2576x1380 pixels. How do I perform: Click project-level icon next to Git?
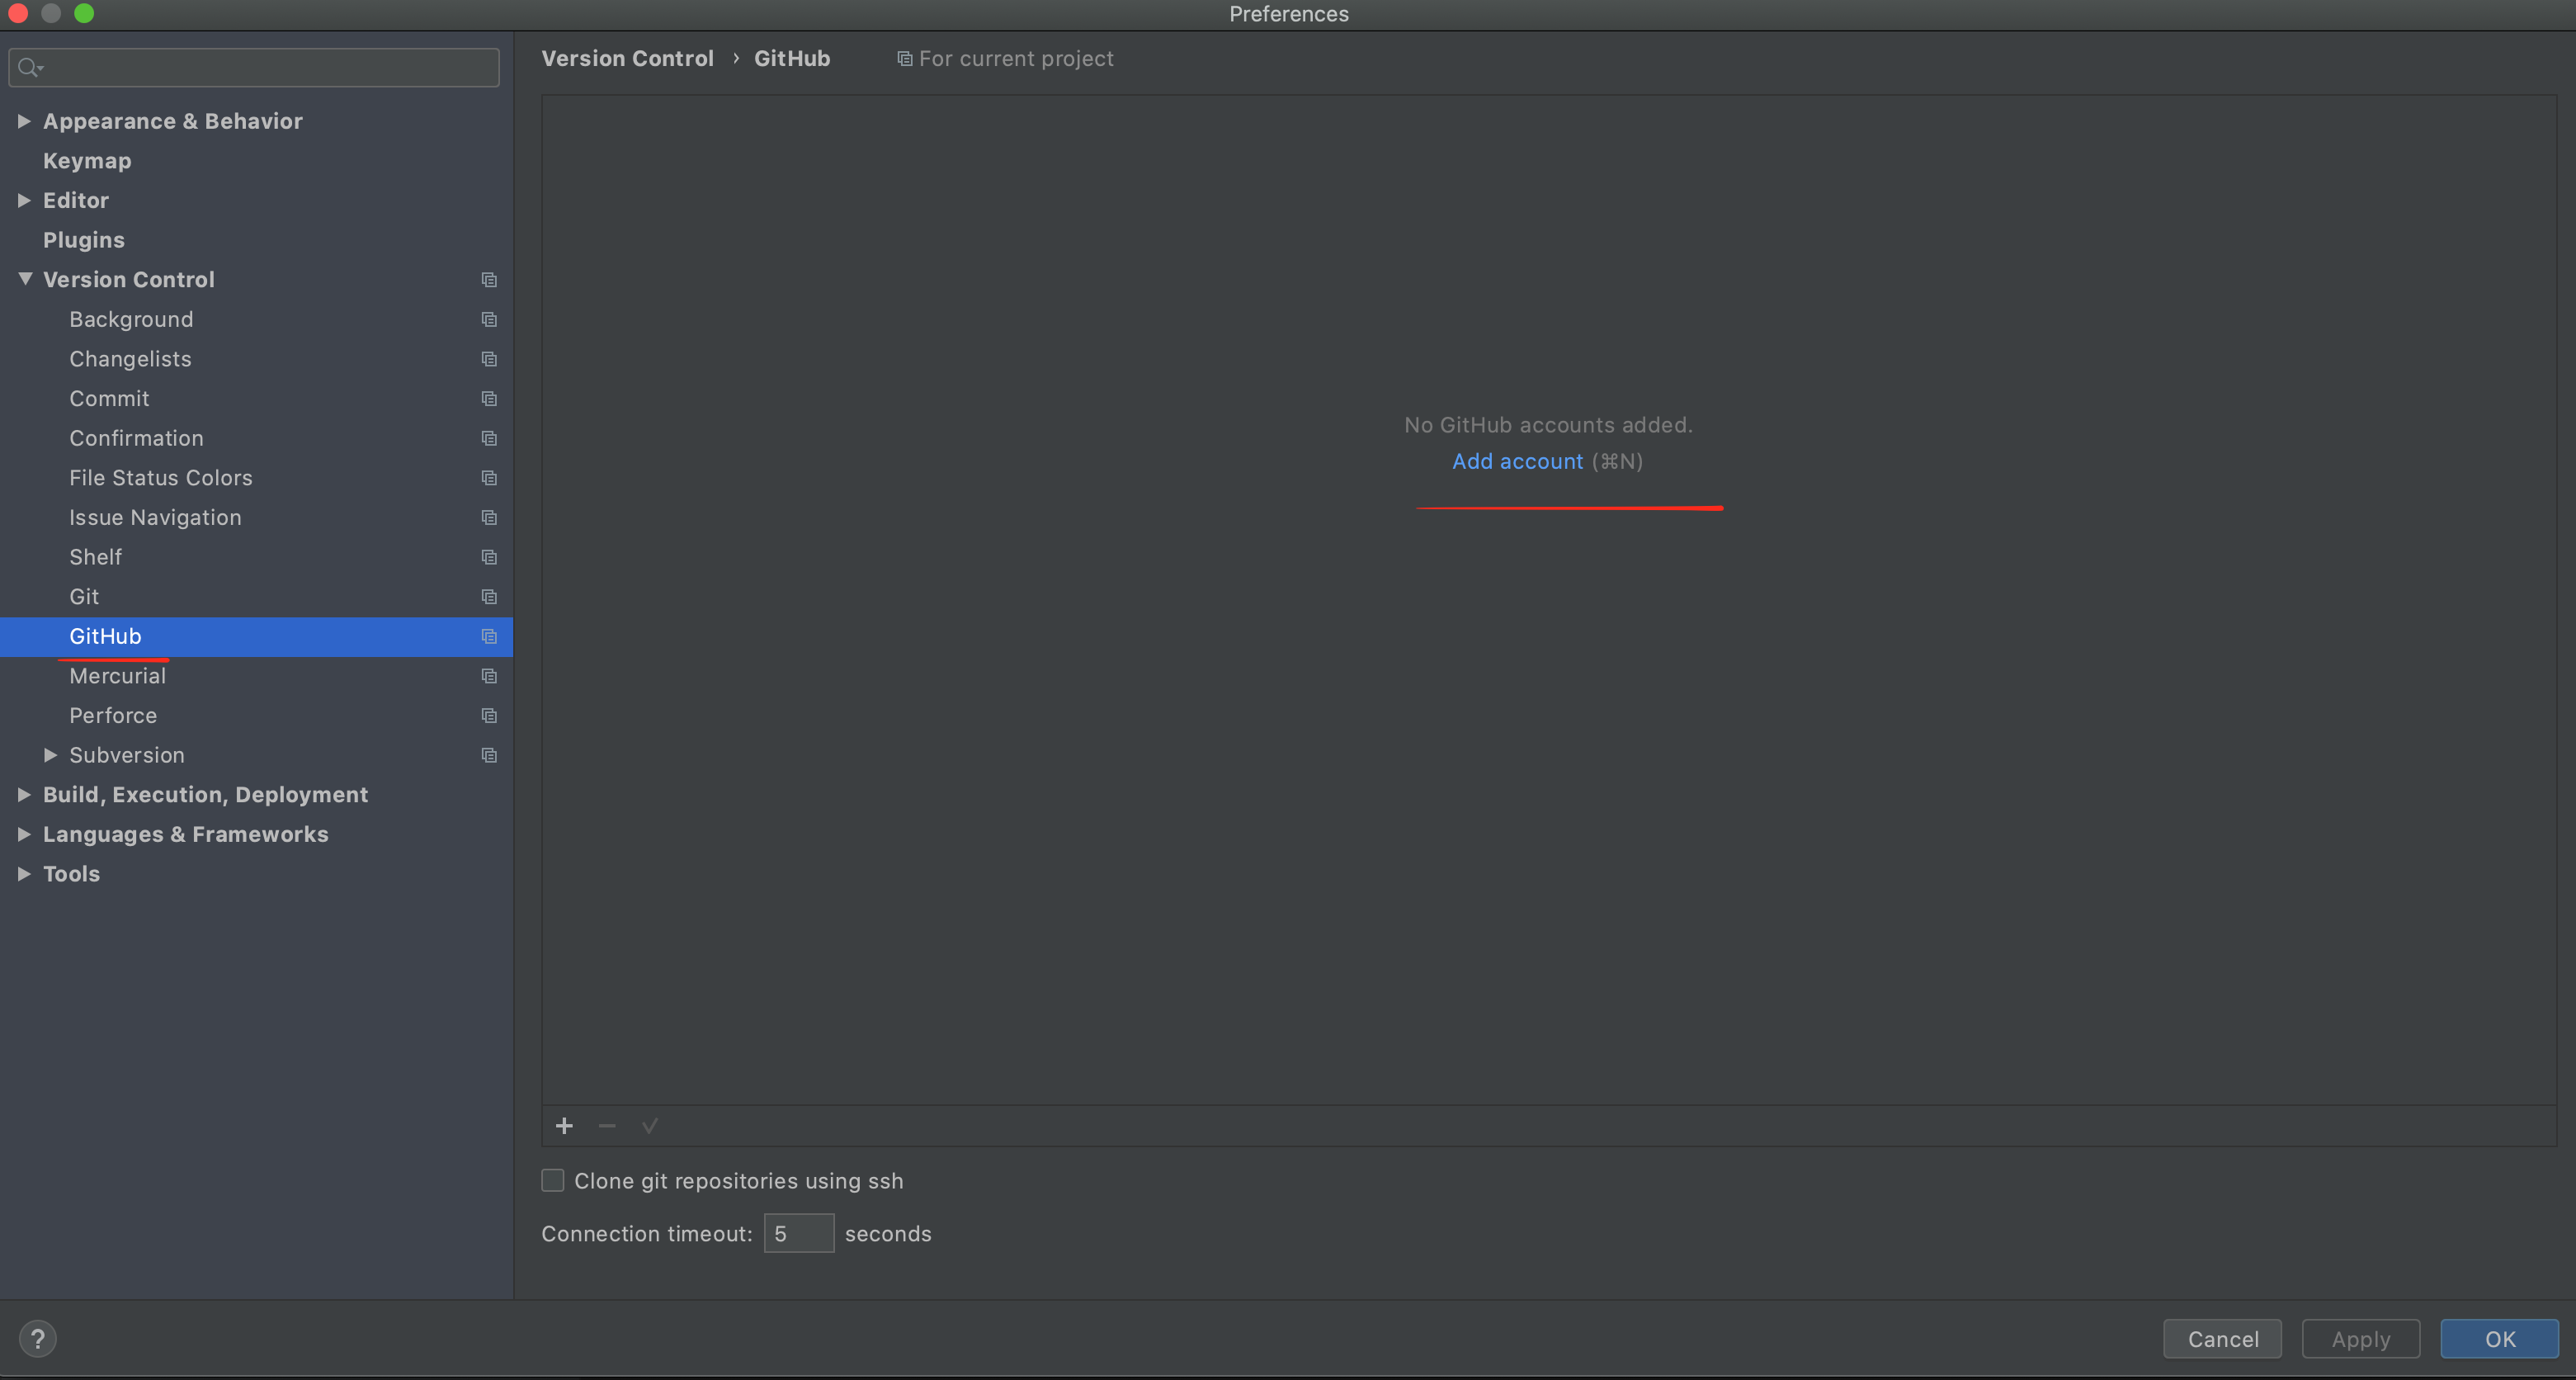[489, 597]
